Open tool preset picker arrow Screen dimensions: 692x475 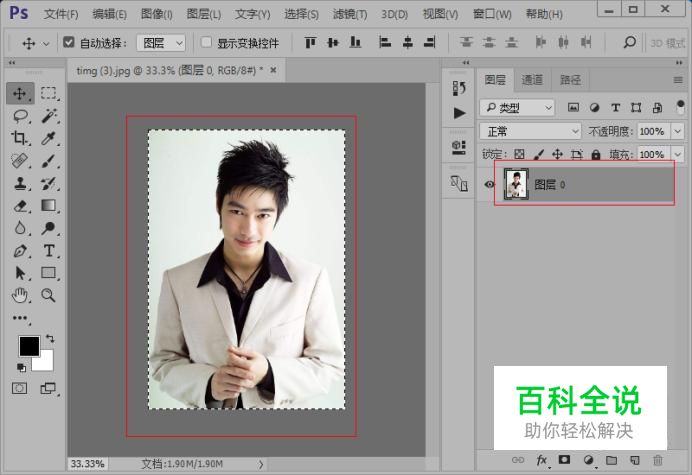point(46,43)
